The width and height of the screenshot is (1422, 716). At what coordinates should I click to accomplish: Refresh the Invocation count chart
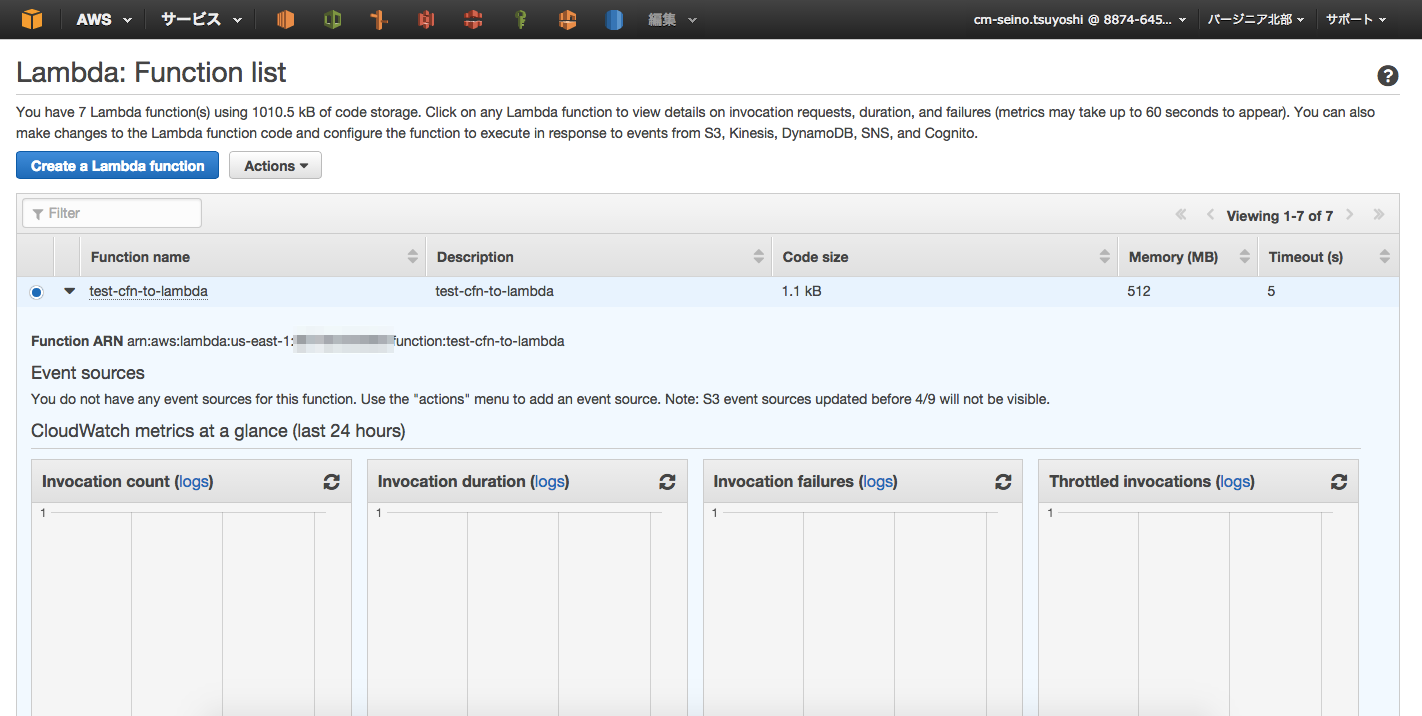(331, 481)
